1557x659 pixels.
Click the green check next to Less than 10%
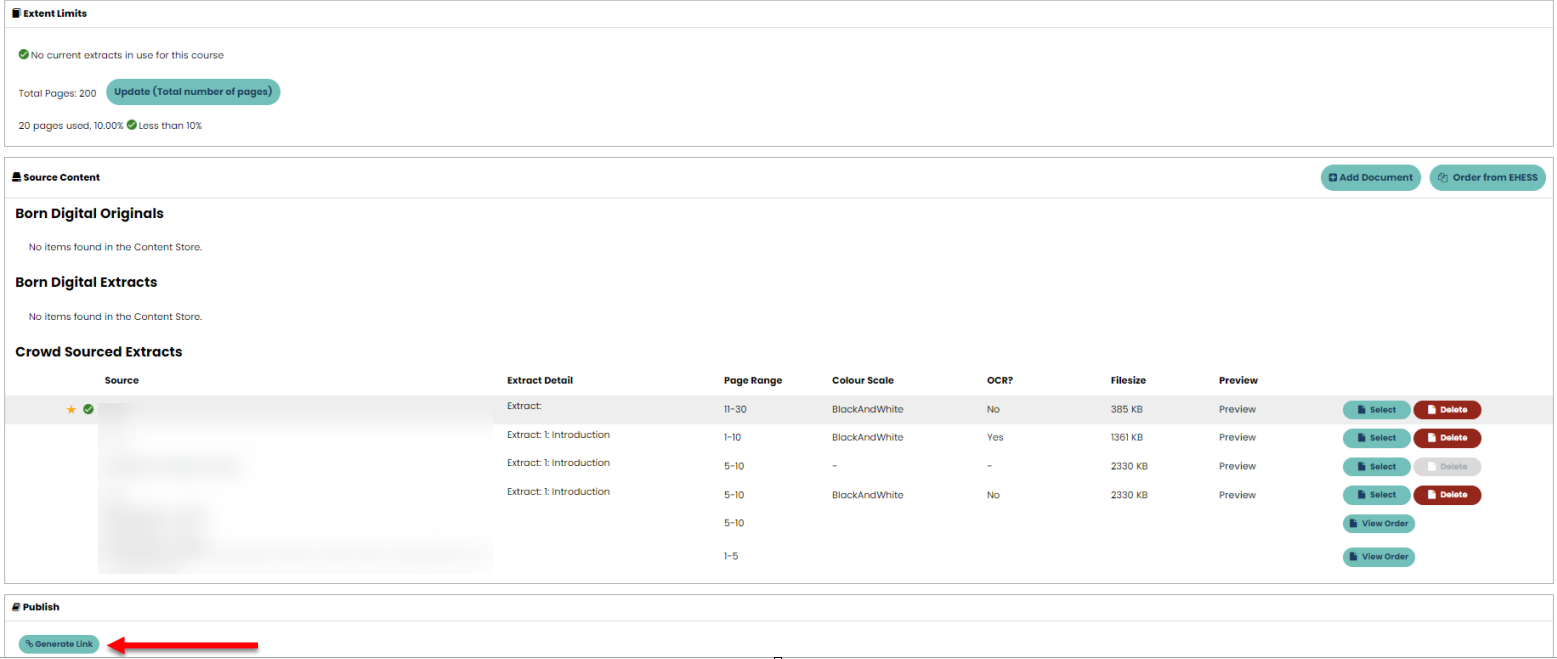tap(132, 126)
